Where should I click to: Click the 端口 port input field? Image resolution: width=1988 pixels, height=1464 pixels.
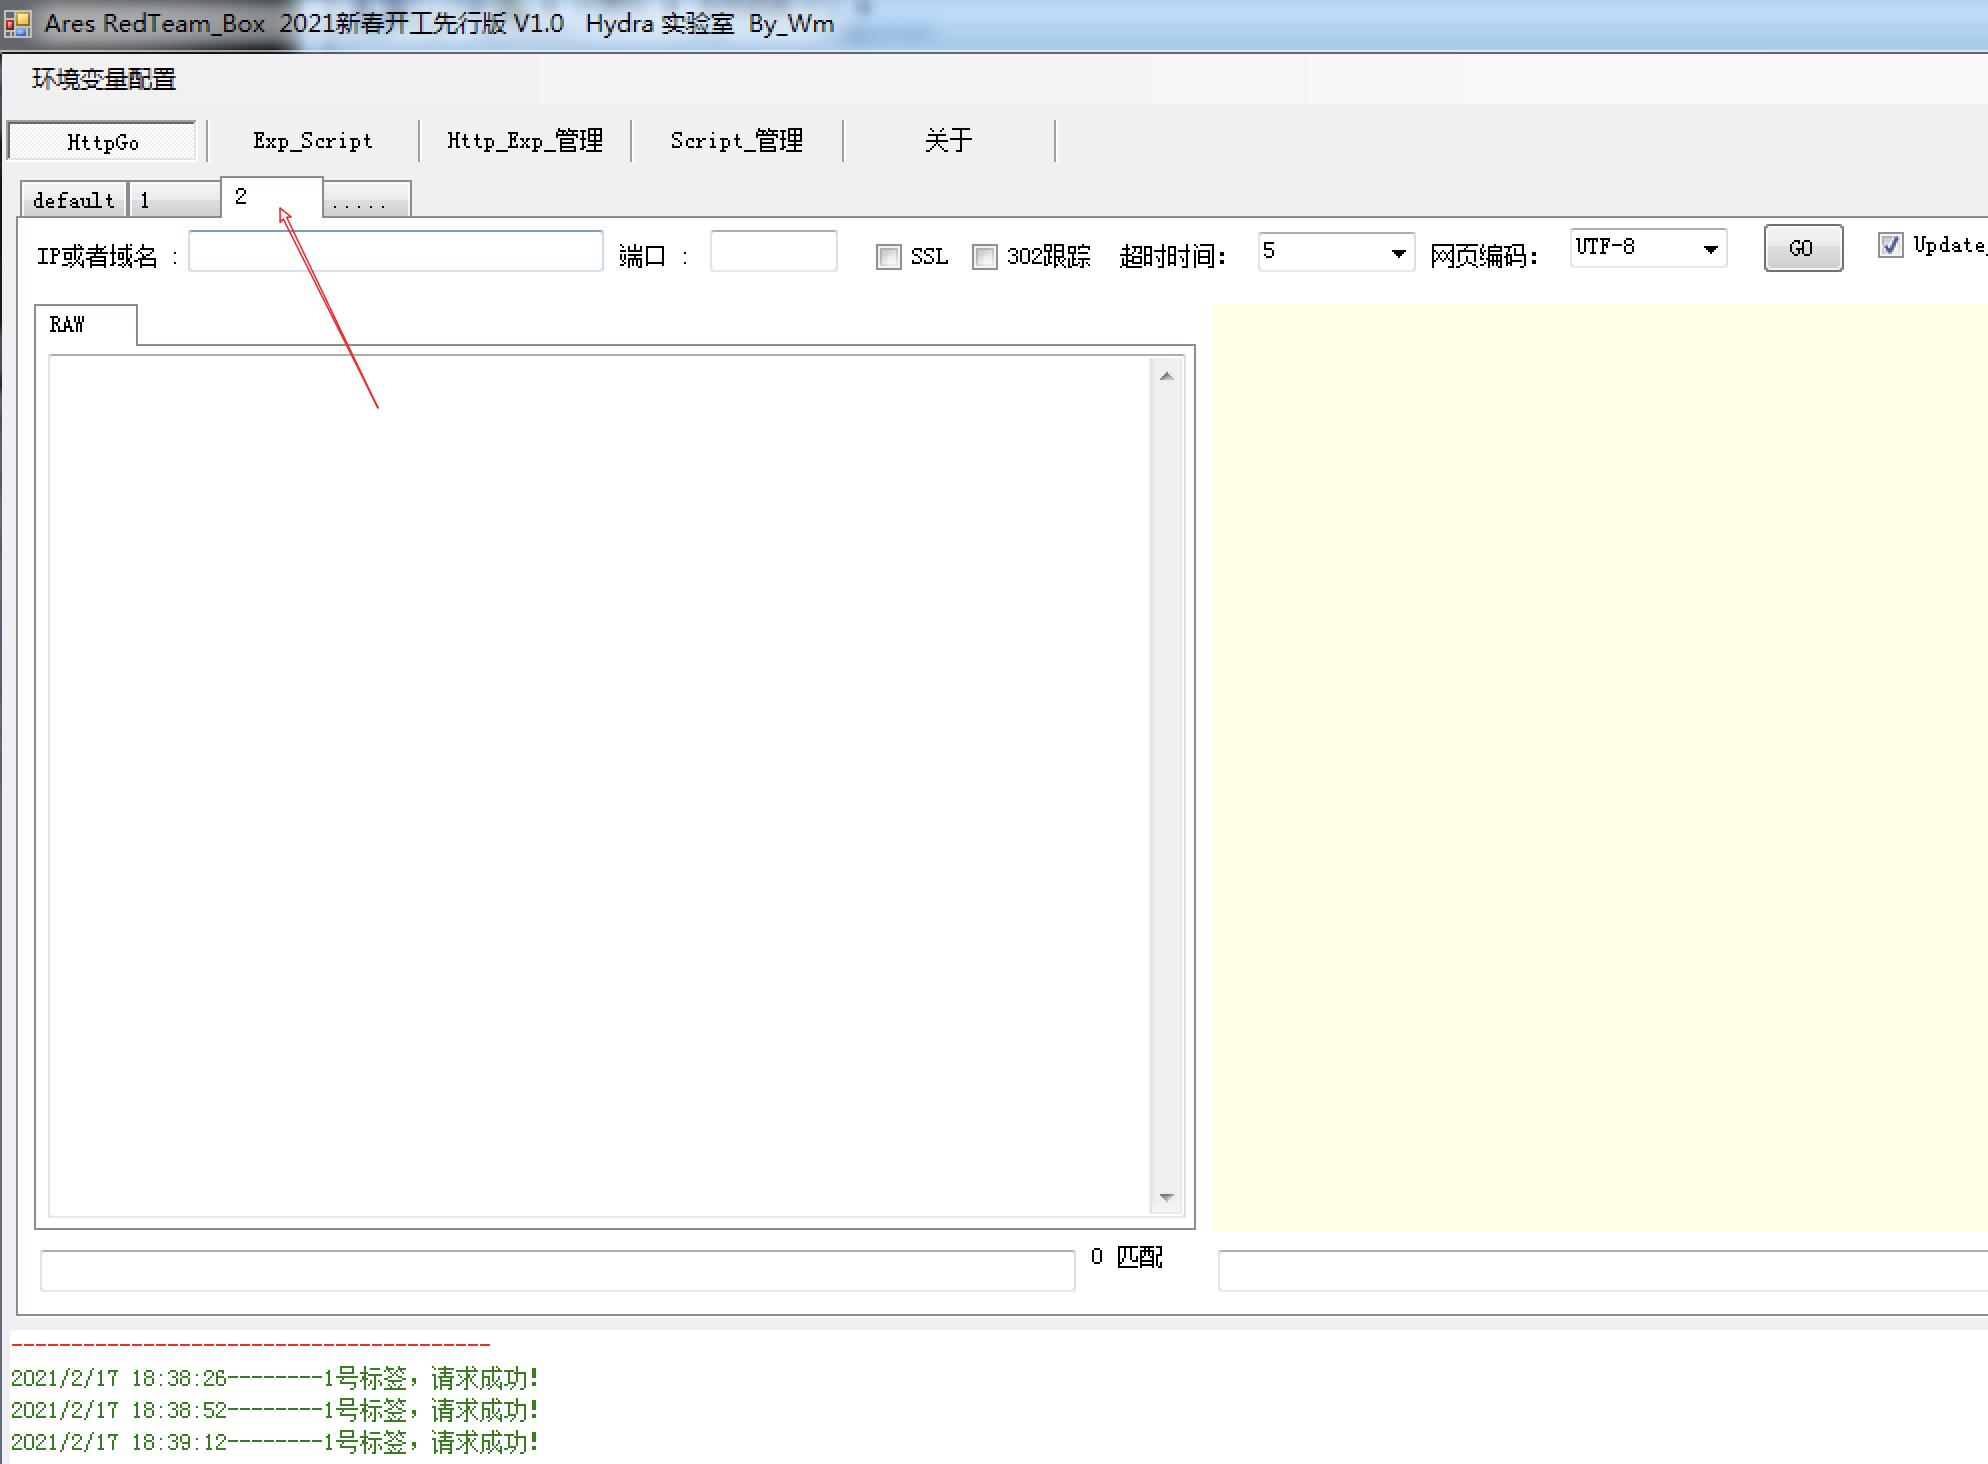[773, 251]
